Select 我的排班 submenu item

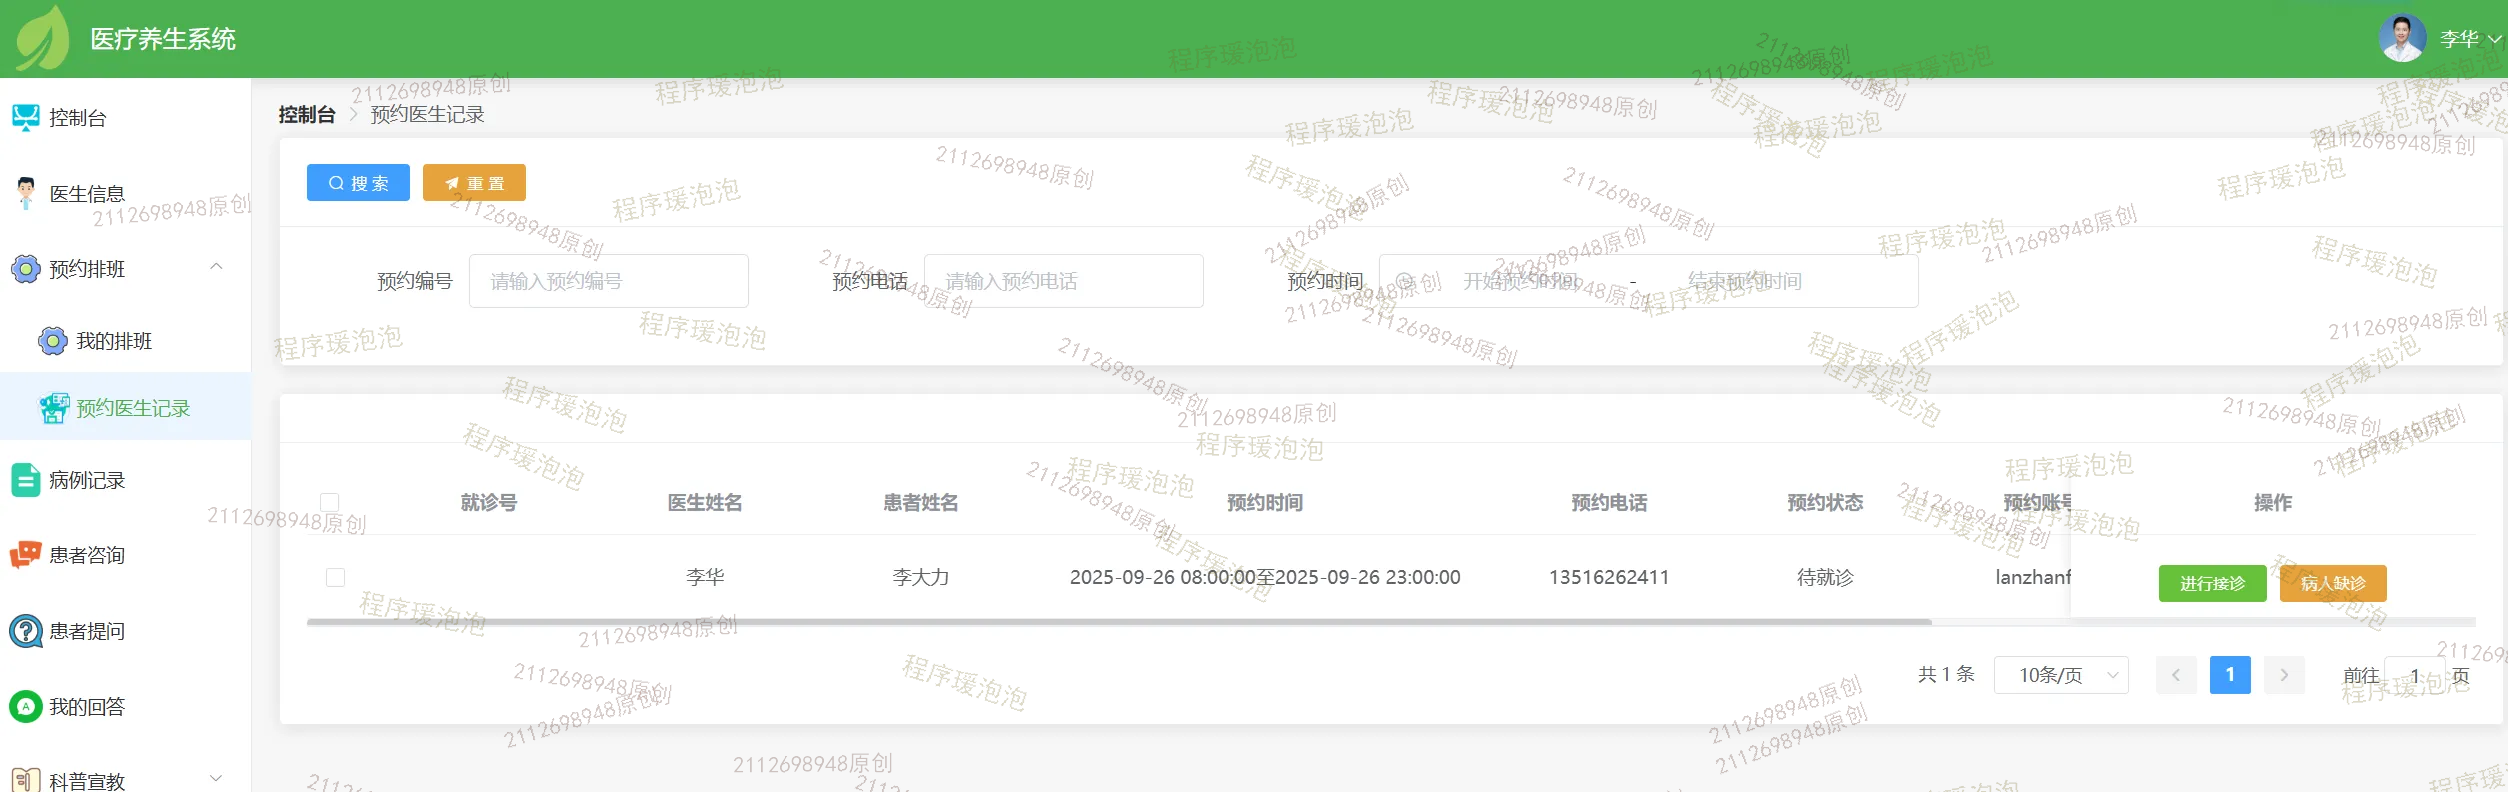(125, 341)
